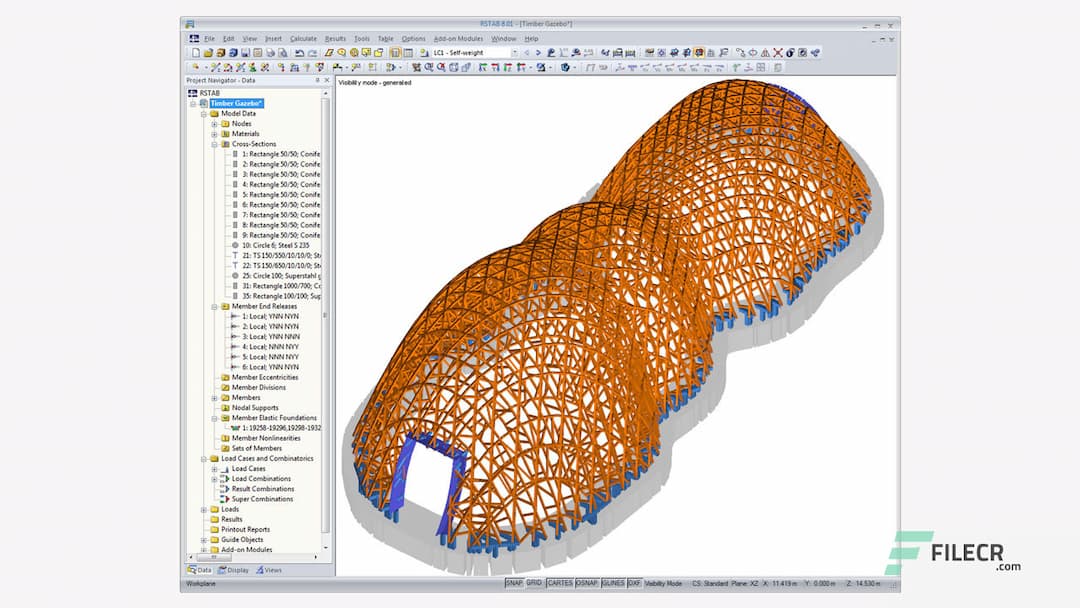Select the Save icon in the toolbar
The height and width of the screenshot is (608, 1080).
[245, 51]
